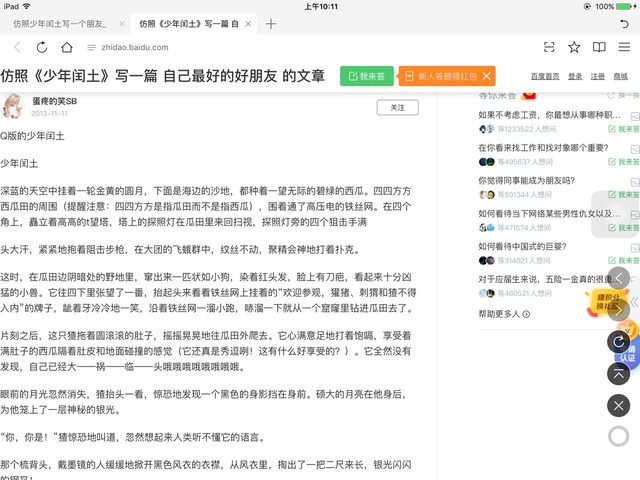Tap the floating dark refresh circle button
640x480 pixels.
pos(619,341)
